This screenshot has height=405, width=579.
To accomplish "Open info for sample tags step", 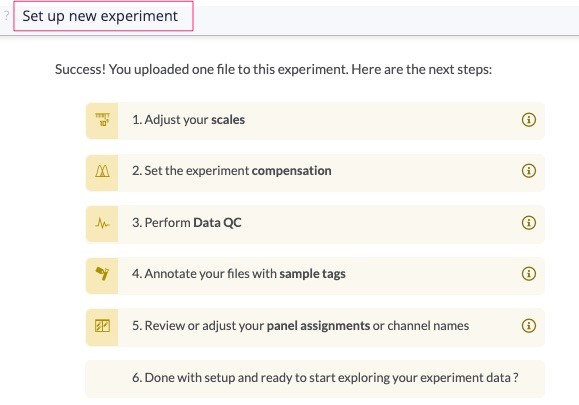I will (528, 274).
